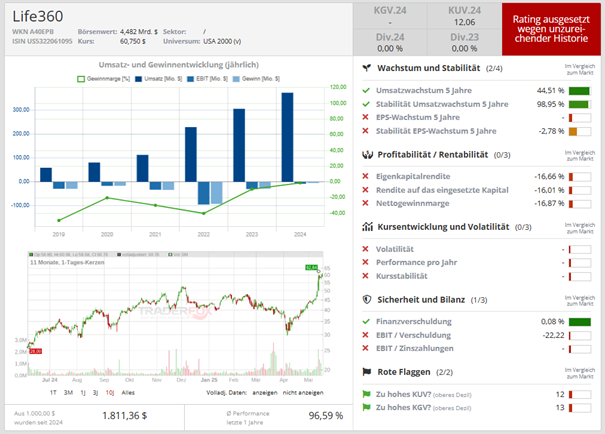The image size is (605, 434).
Task: Select the 10J chart time range
Action: pos(110,393)
